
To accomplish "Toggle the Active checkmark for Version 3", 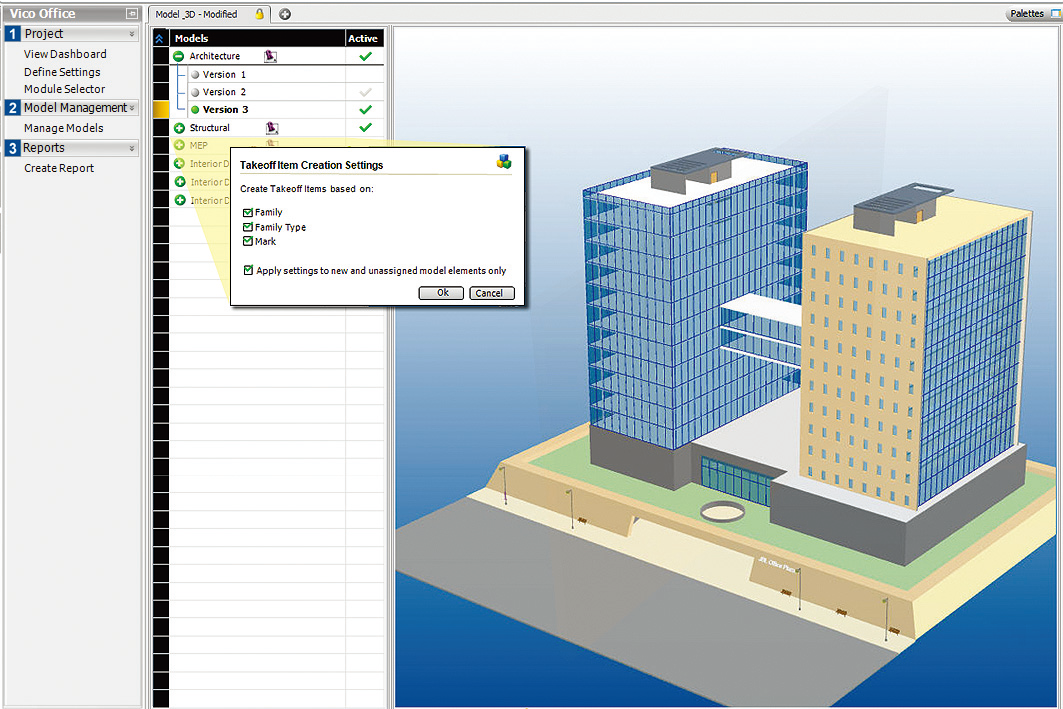I will (x=365, y=109).
